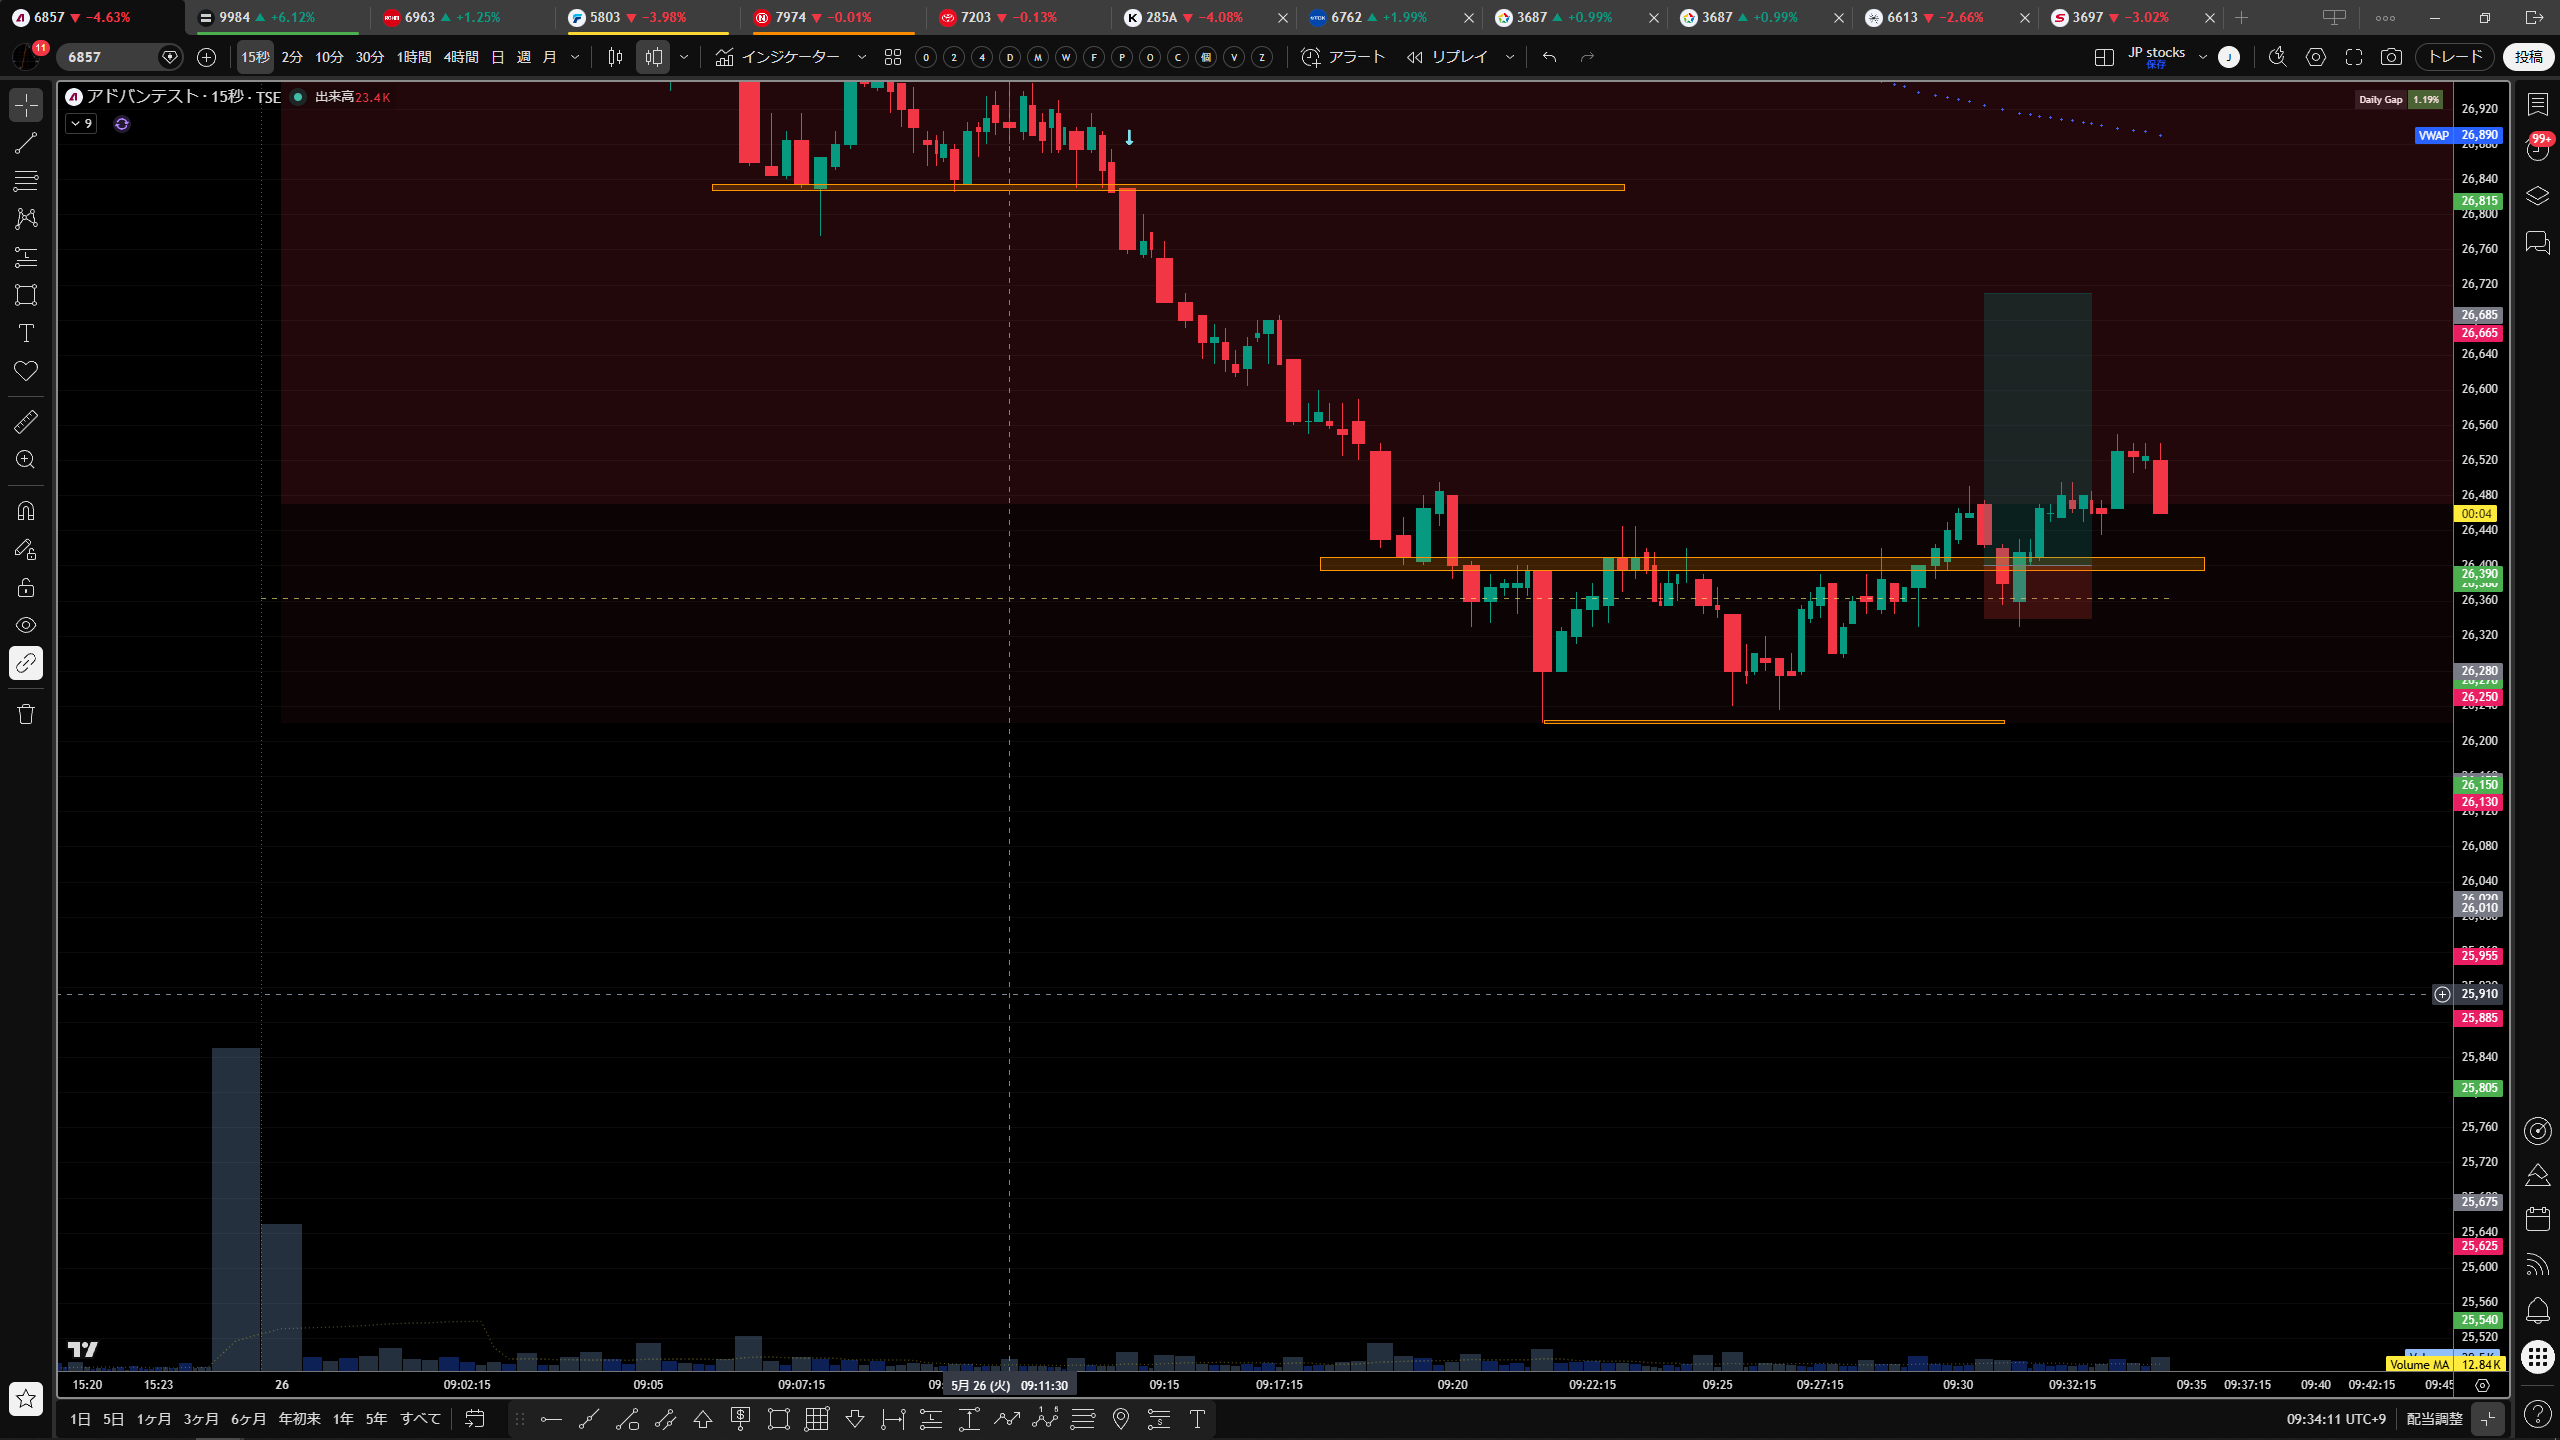Activate the magnet mode tool
This screenshot has height=1440, width=2560.
[26, 511]
